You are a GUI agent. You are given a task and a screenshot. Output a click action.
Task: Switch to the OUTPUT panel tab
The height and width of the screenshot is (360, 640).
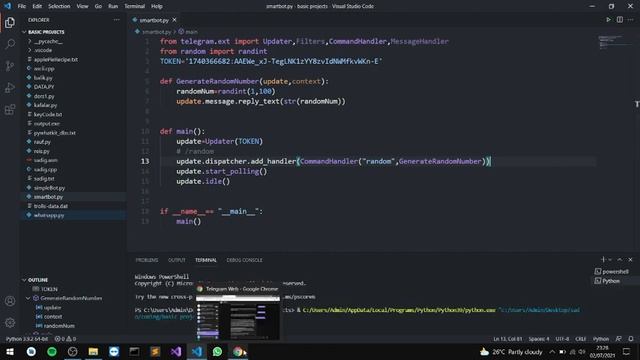click(x=177, y=260)
